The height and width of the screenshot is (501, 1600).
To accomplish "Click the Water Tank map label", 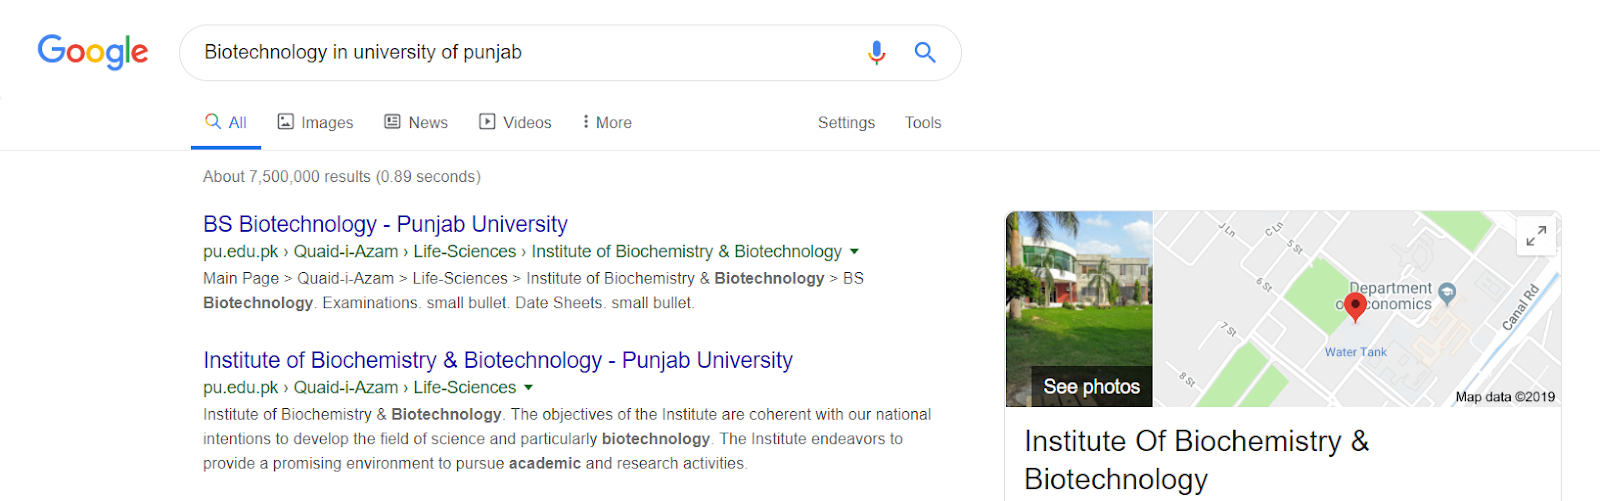I will click(1356, 352).
